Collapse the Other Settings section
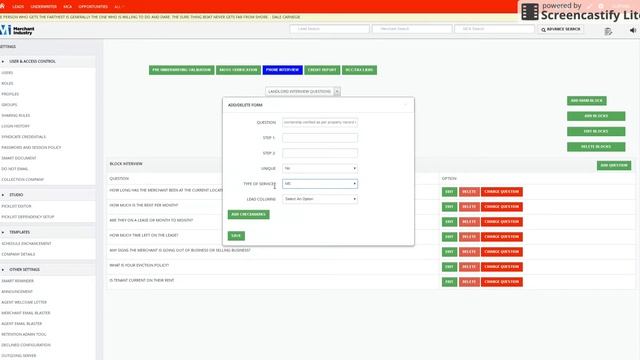 24,269
